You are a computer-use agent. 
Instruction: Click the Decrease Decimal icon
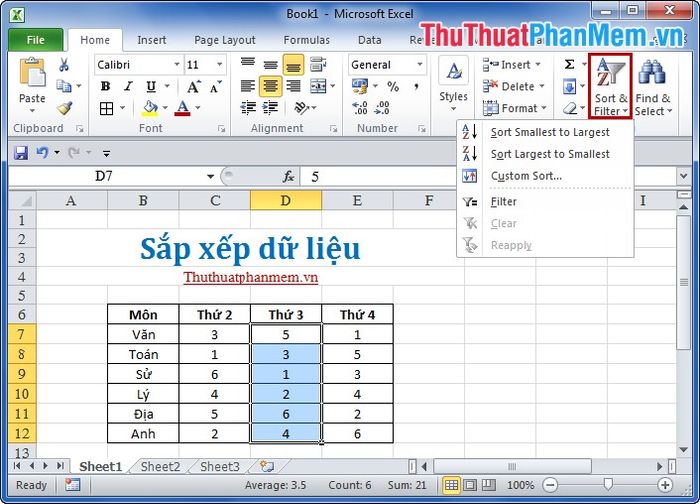click(382, 108)
